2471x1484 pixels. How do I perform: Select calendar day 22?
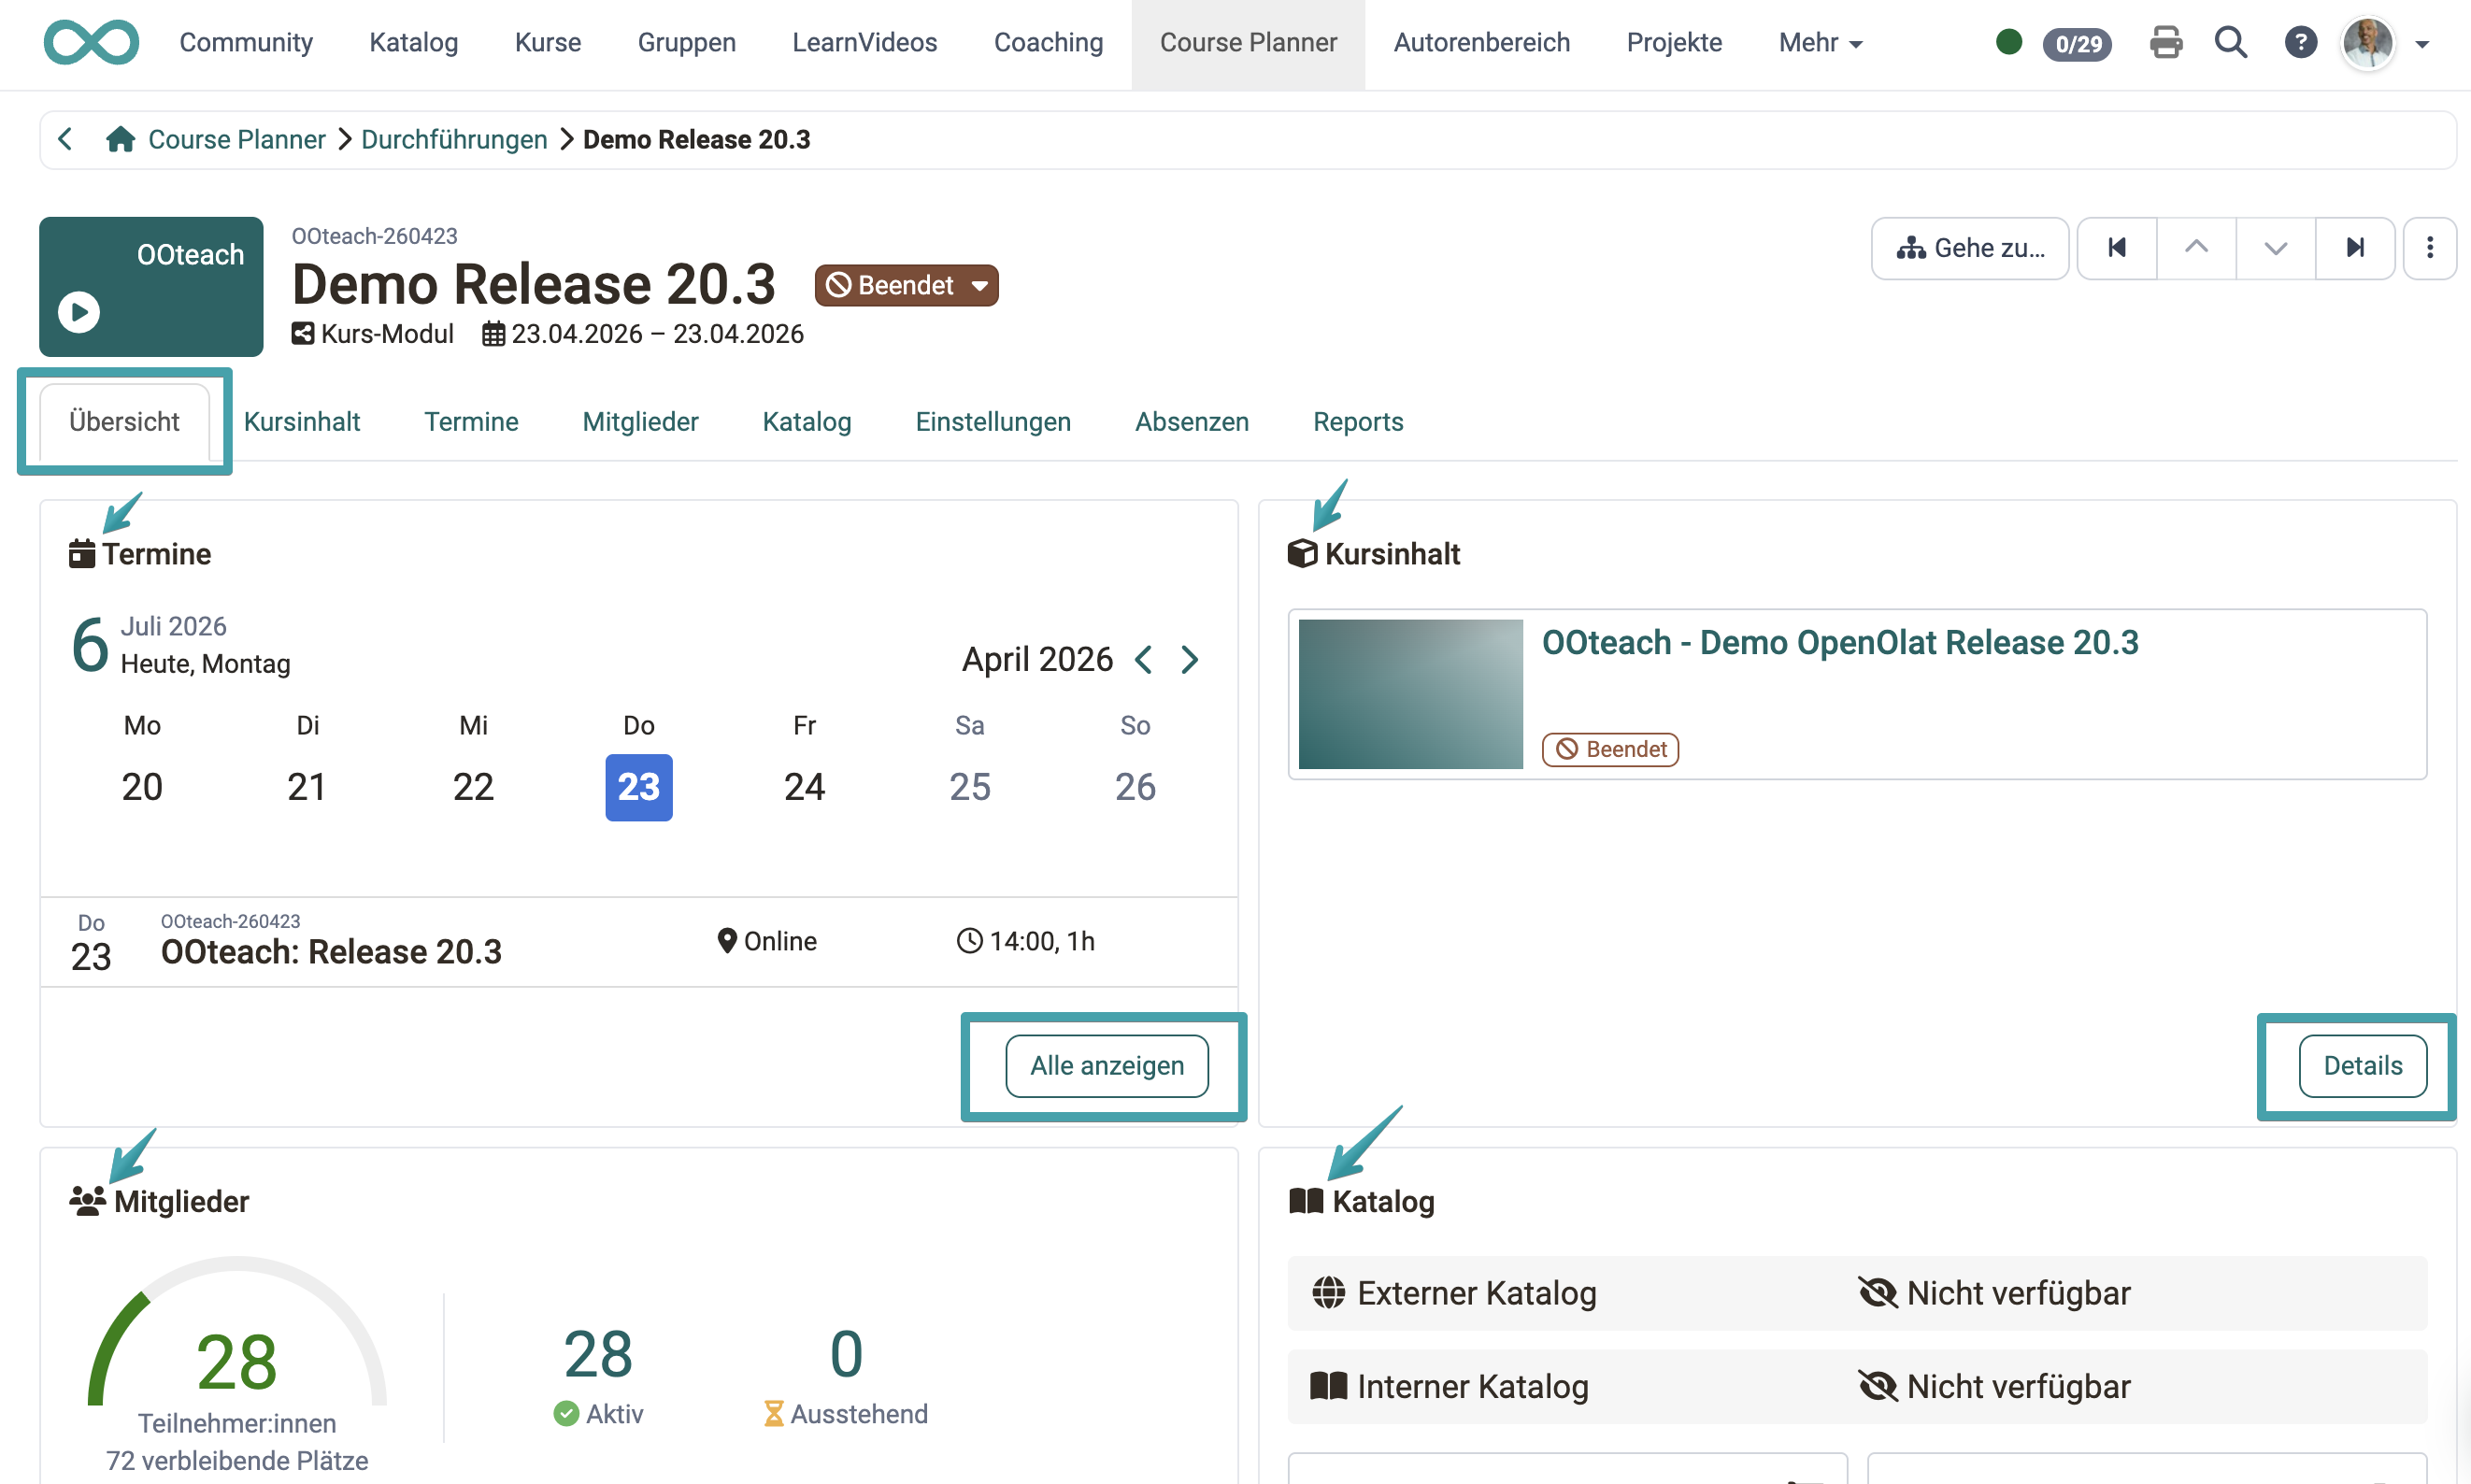(x=473, y=787)
